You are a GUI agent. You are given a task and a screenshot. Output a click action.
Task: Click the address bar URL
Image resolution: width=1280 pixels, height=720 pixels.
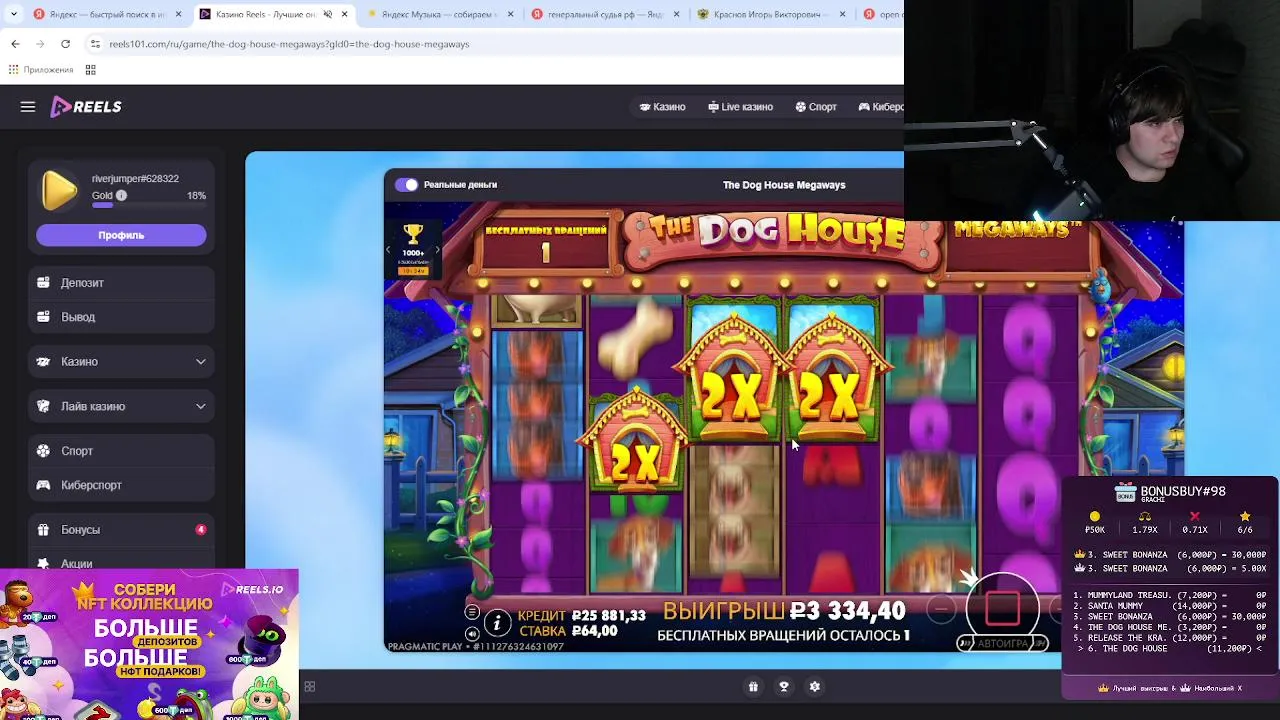click(x=289, y=44)
